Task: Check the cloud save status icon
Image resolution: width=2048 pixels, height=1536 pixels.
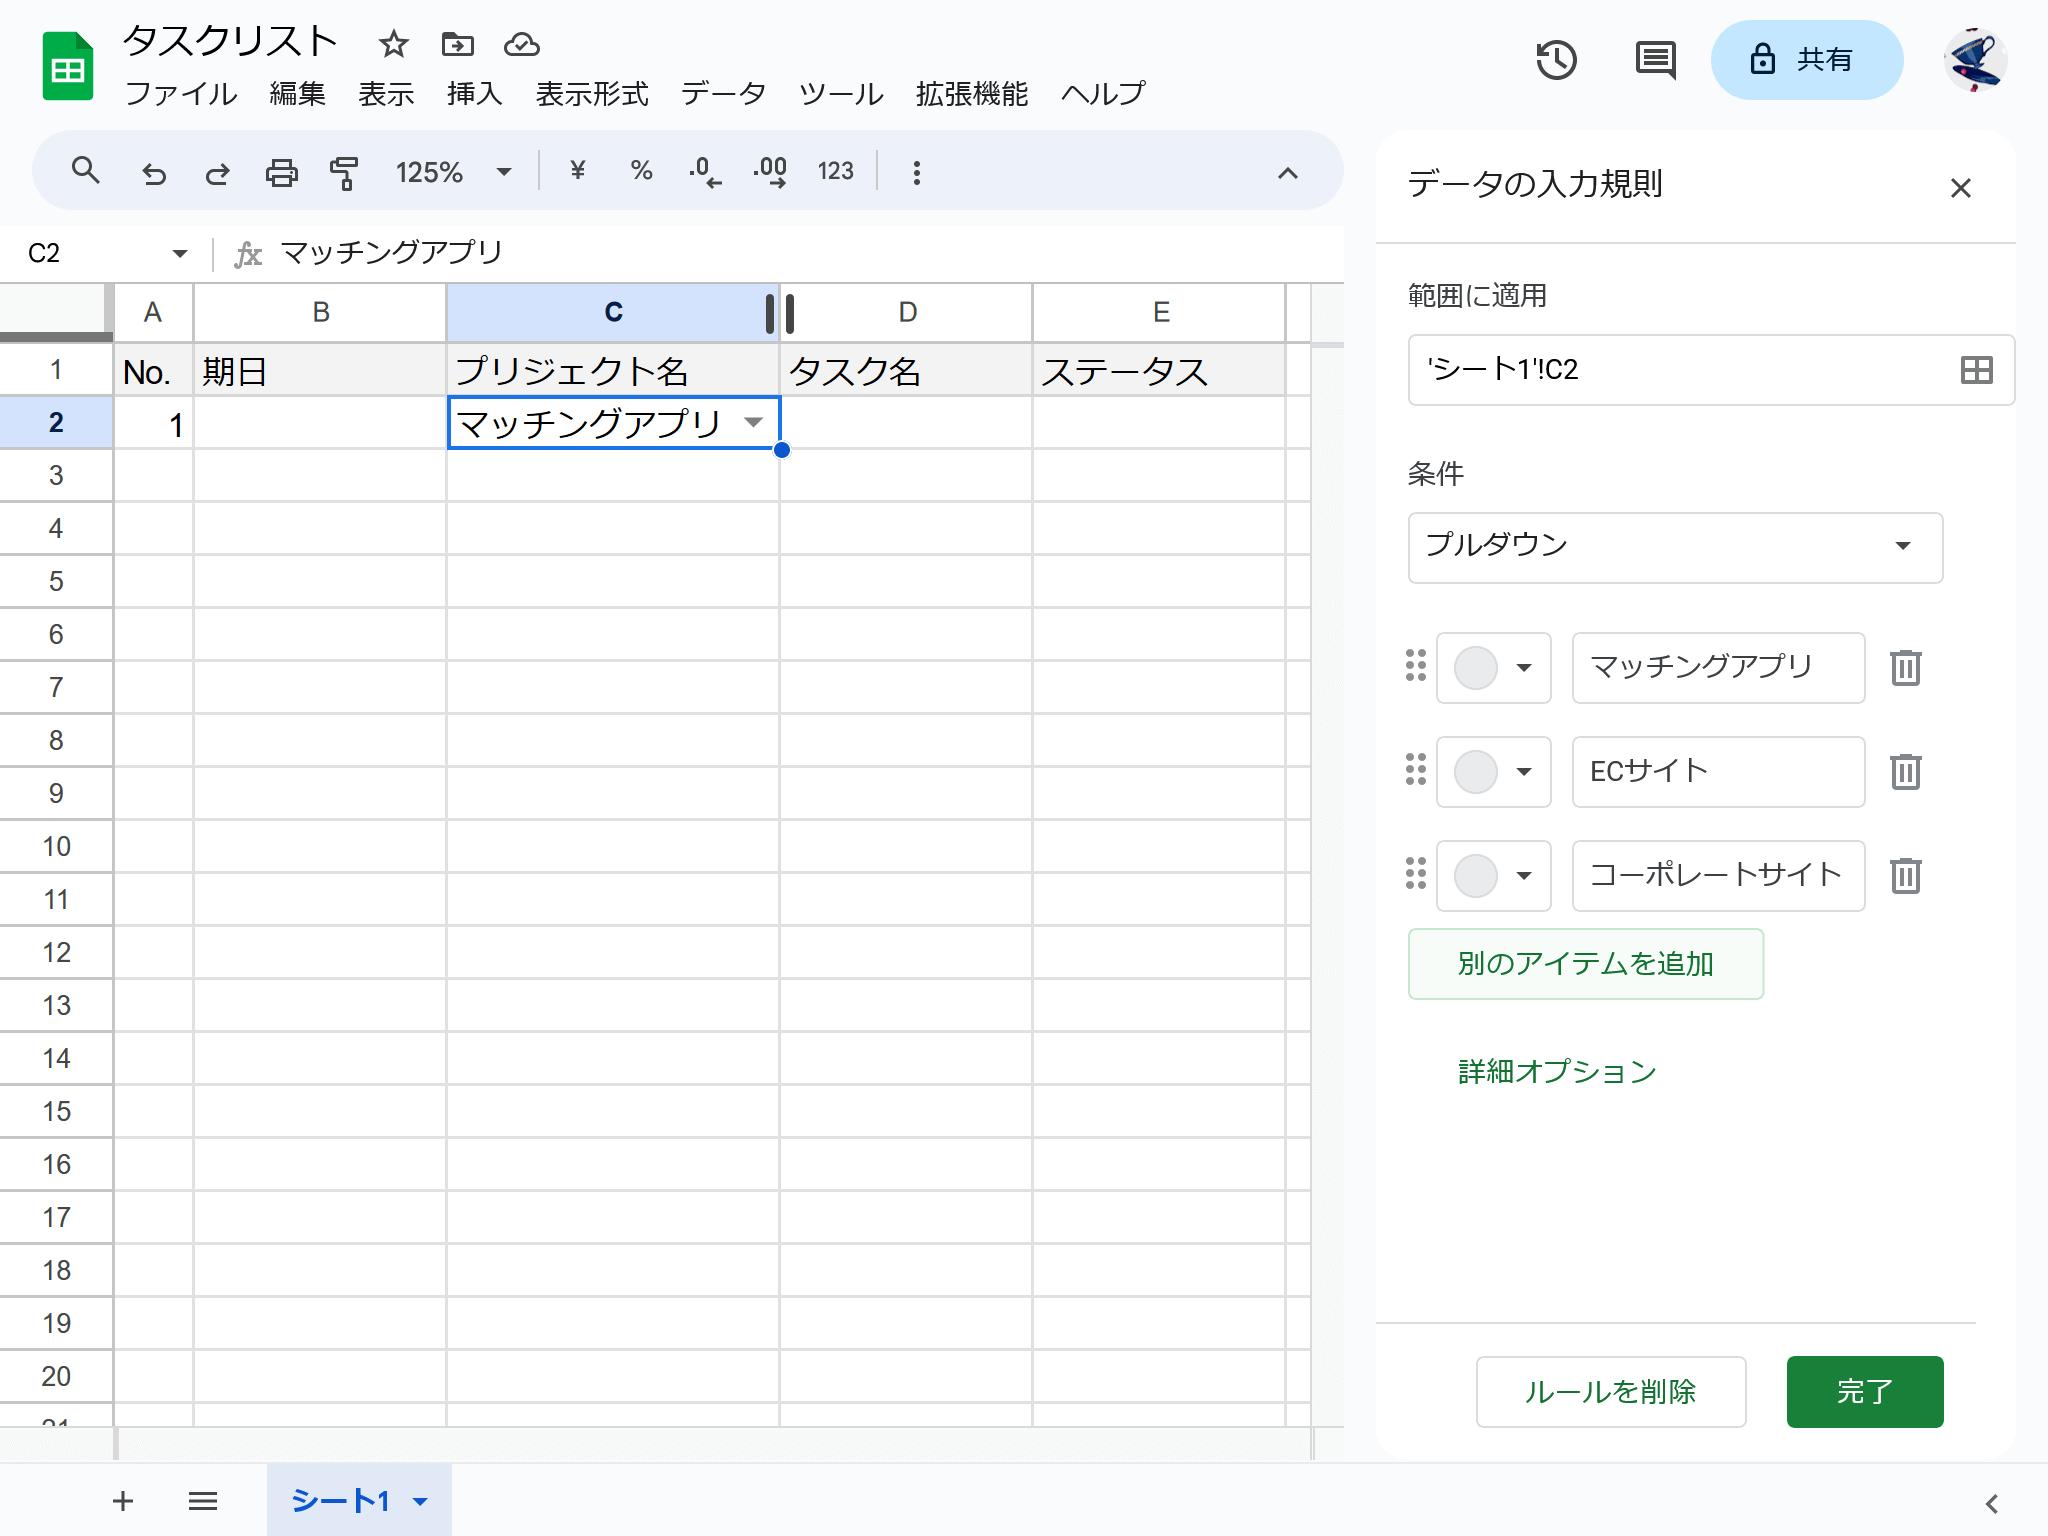Action: [522, 44]
